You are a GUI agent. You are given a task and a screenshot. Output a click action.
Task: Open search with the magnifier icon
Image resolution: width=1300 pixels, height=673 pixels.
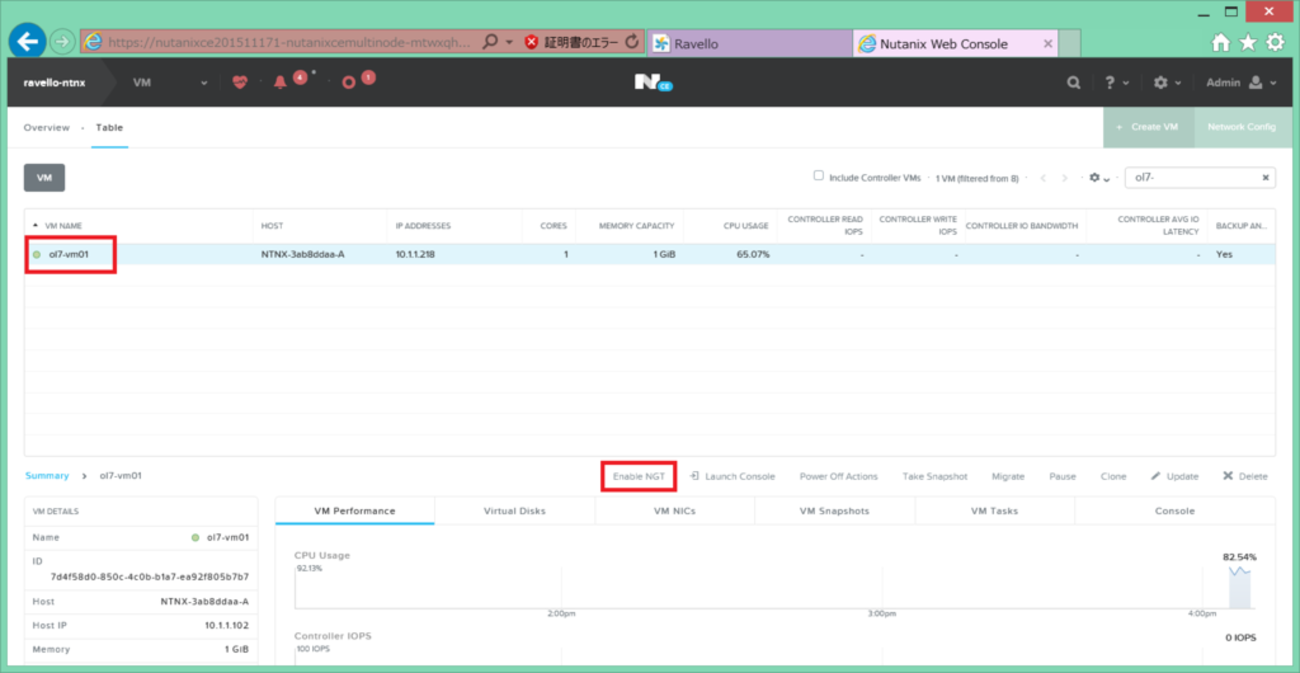[1073, 82]
